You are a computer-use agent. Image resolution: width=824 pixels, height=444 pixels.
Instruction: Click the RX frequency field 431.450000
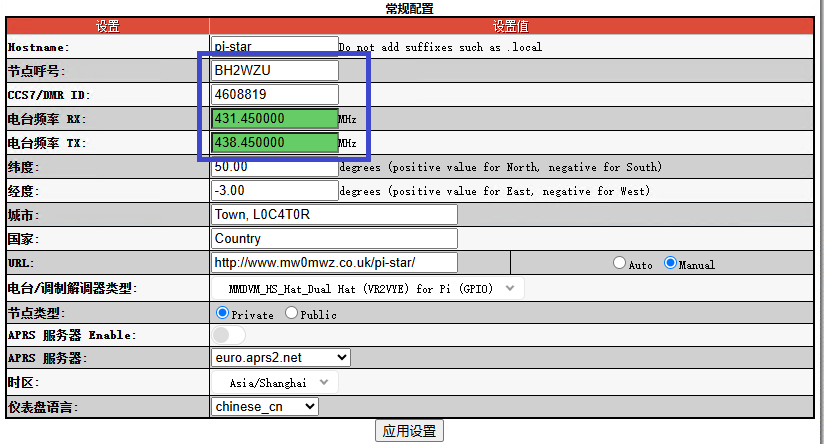pyautogui.click(x=275, y=119)
